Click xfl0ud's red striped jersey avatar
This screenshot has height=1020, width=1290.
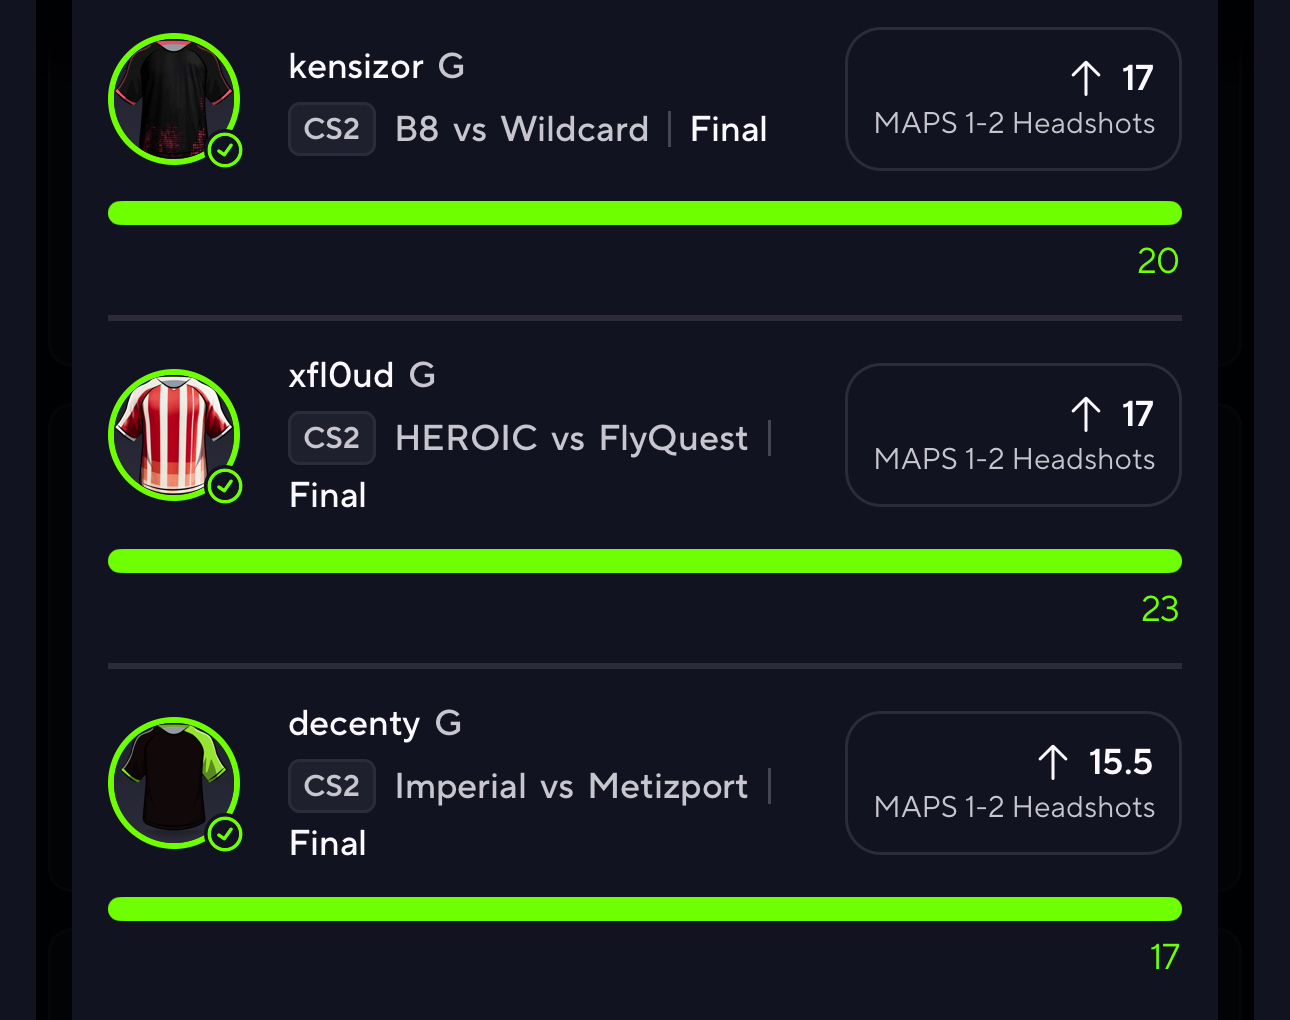click(173, 434)
